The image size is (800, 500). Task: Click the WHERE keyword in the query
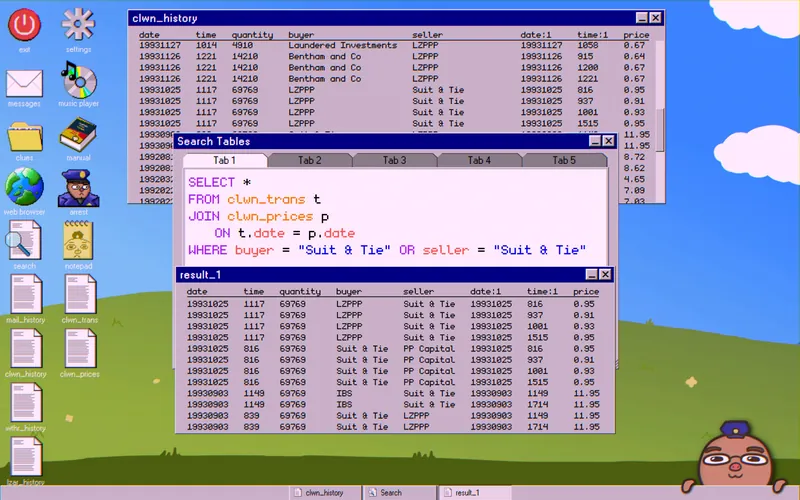click(208, 250)
